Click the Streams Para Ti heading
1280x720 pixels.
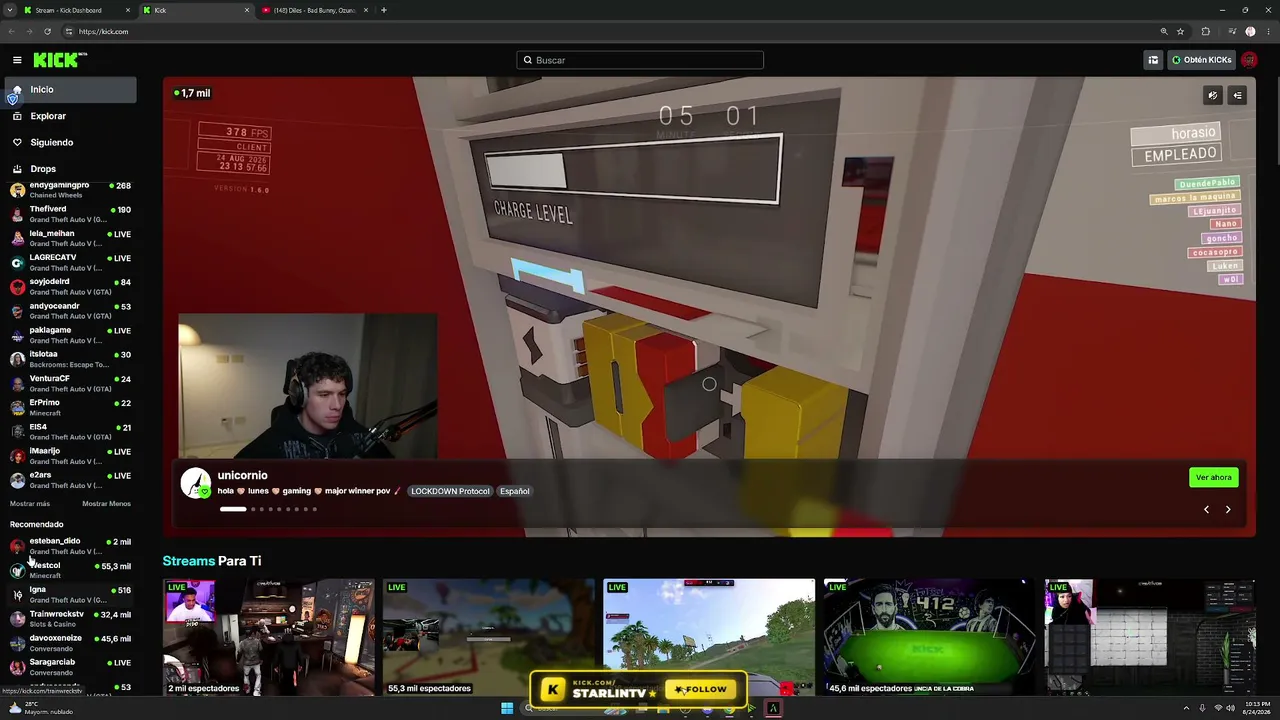[212, 561]
